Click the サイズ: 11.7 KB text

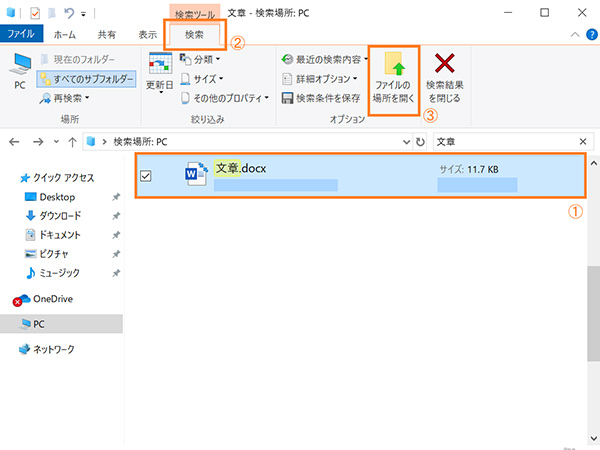[x=469, y=170]
